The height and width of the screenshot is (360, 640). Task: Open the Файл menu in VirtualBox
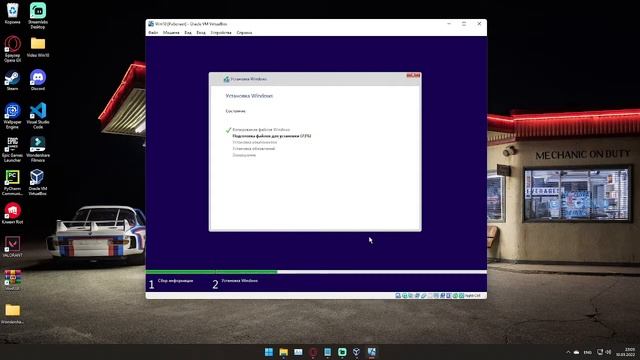[153, 33]
